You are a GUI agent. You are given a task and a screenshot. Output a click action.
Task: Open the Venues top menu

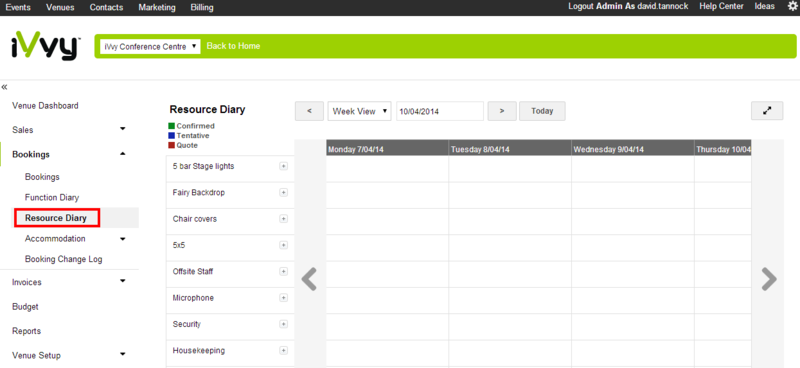(x=60, y=7)
